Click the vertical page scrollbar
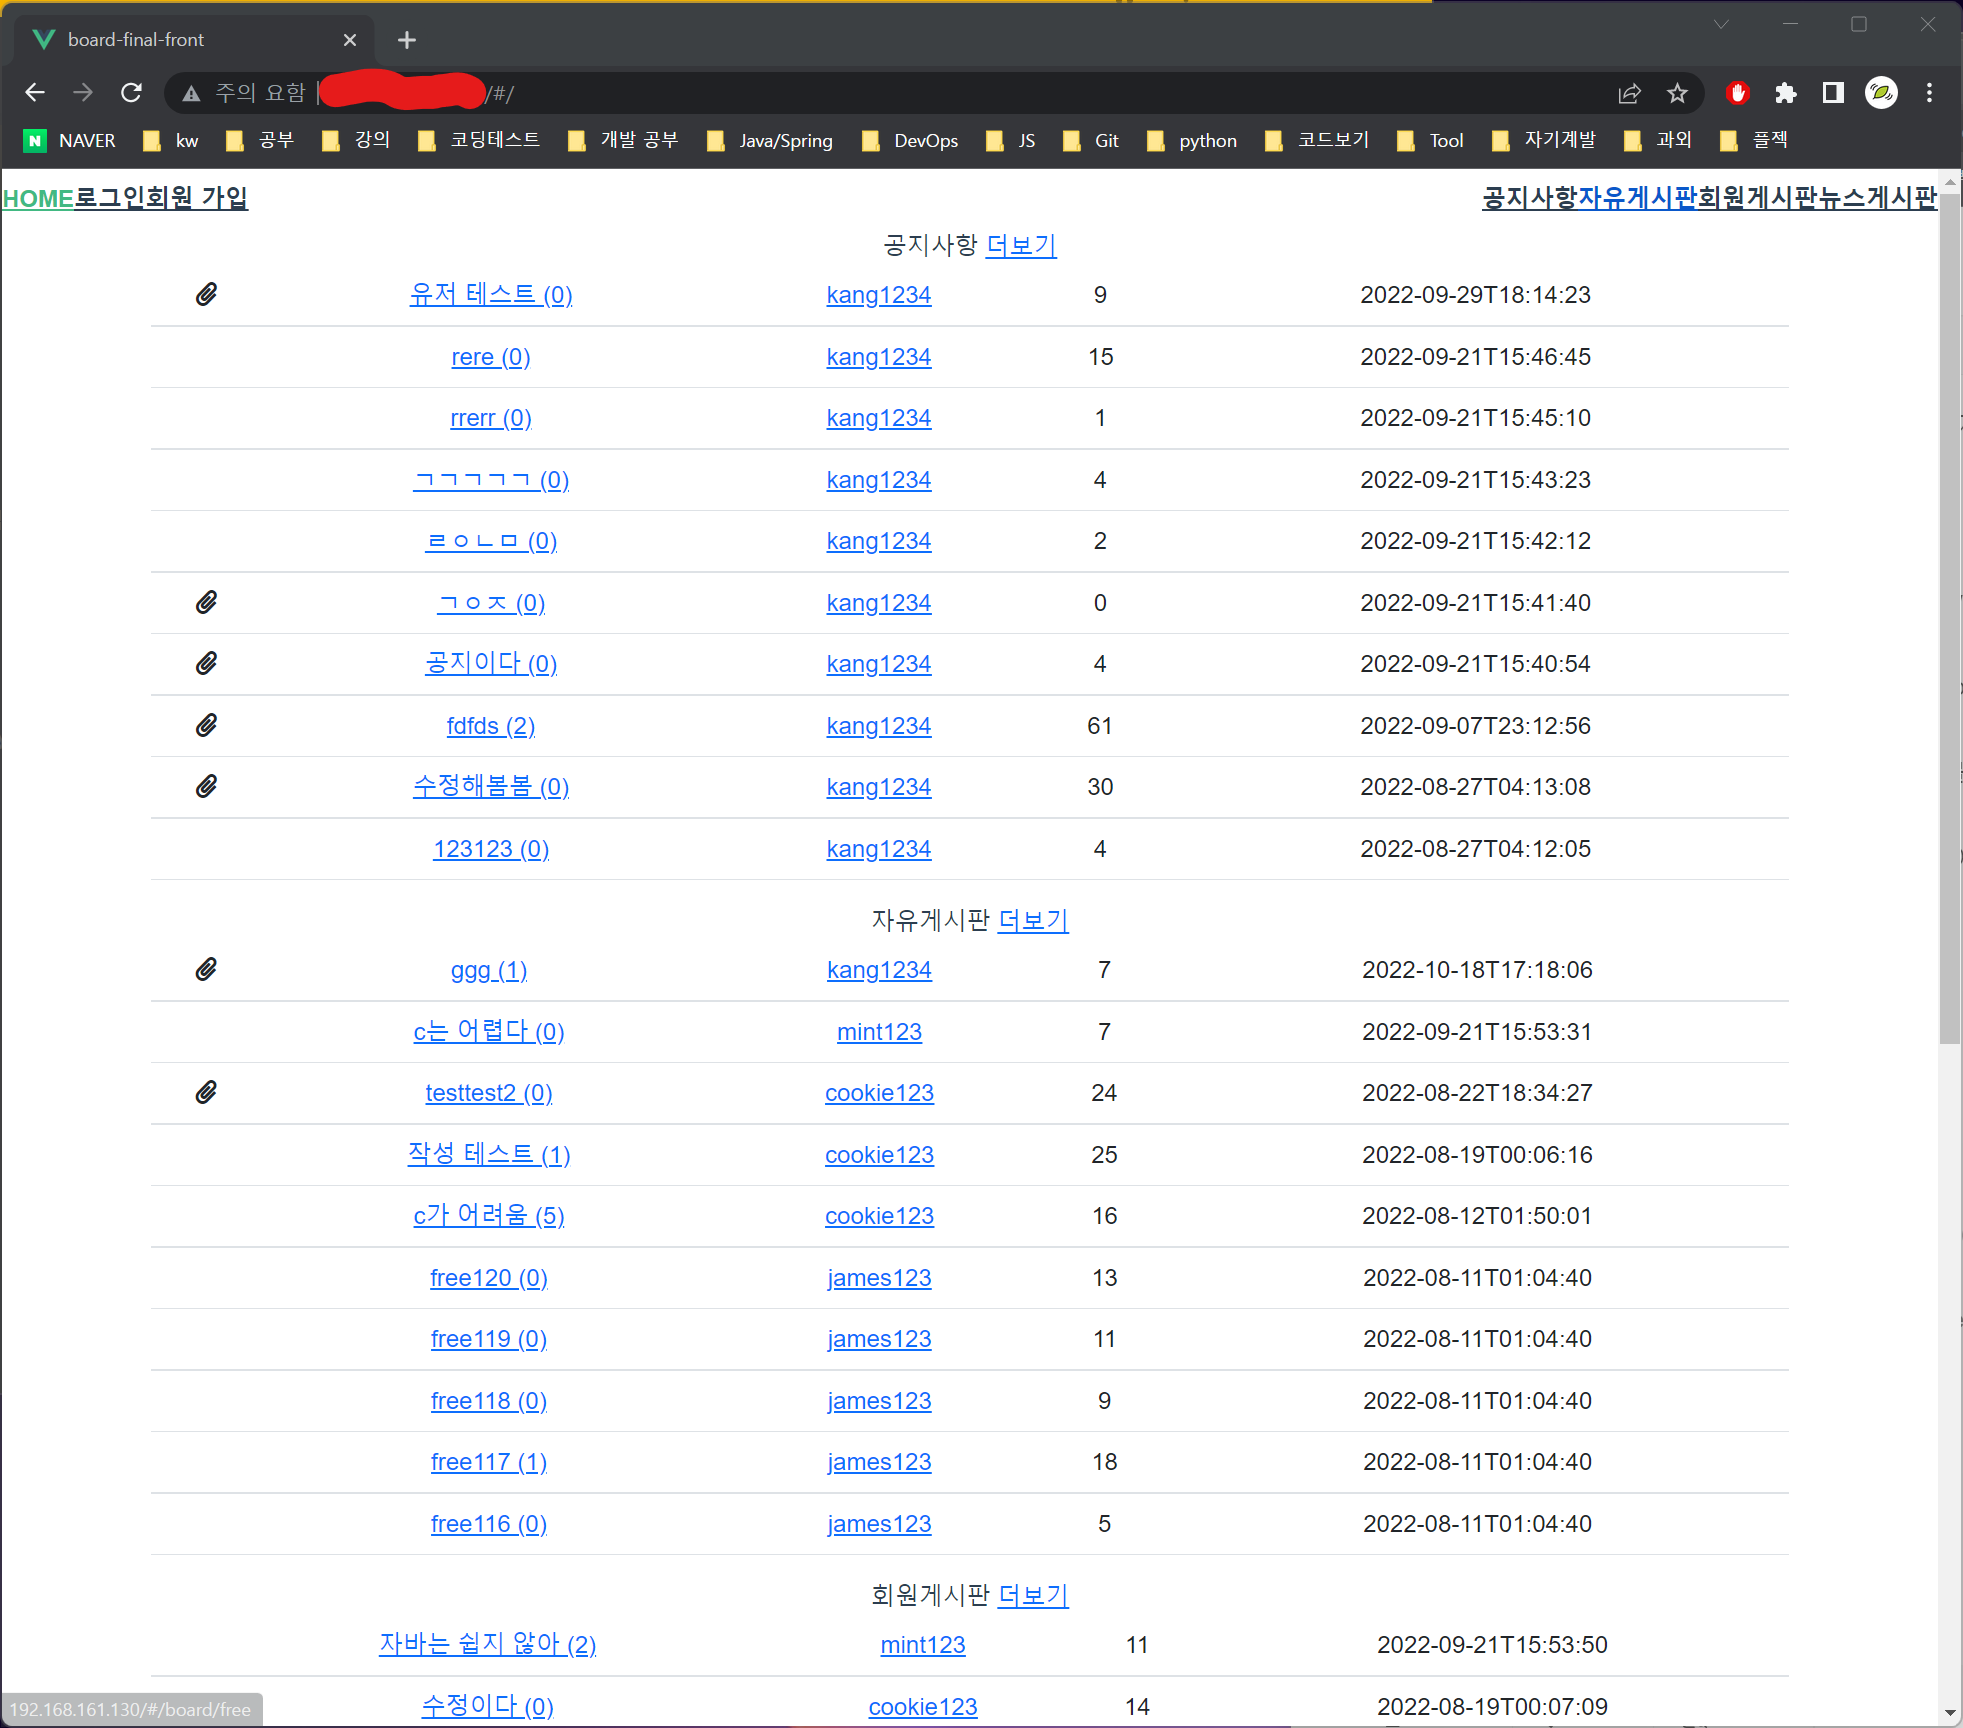The image size is (1963, 1728). (1949, 620)
